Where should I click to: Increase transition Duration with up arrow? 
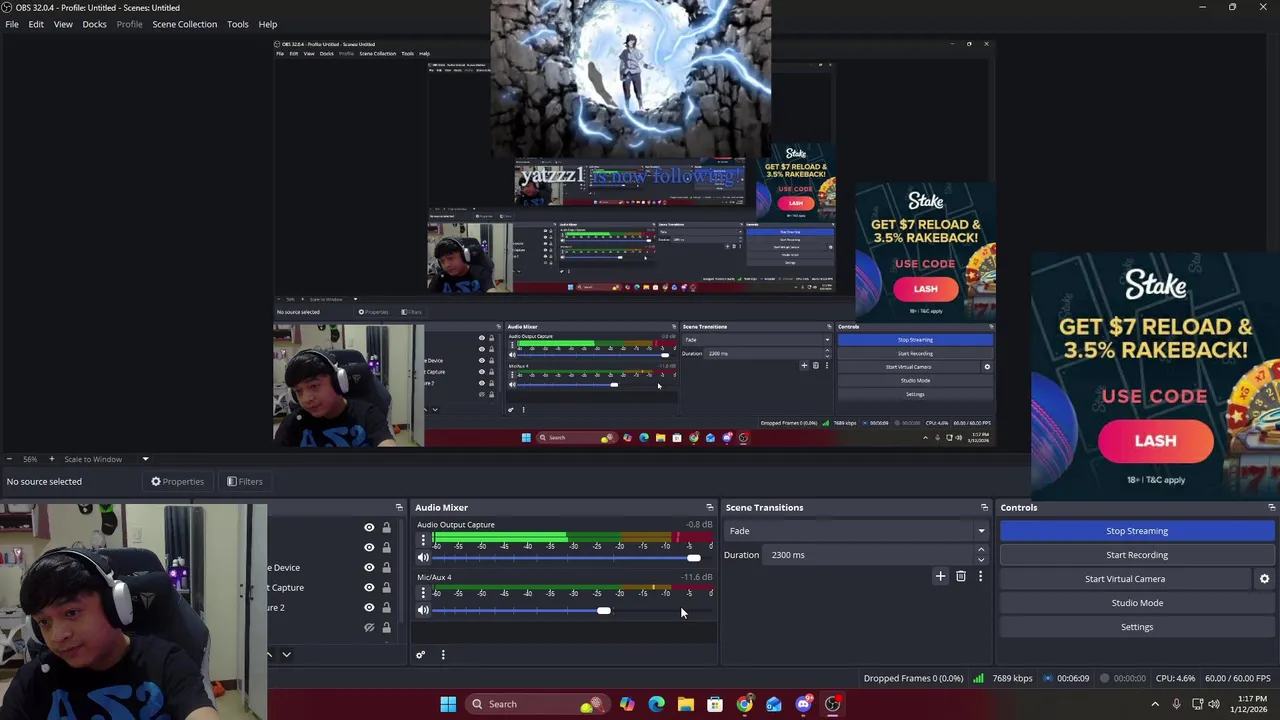point(980,550)
